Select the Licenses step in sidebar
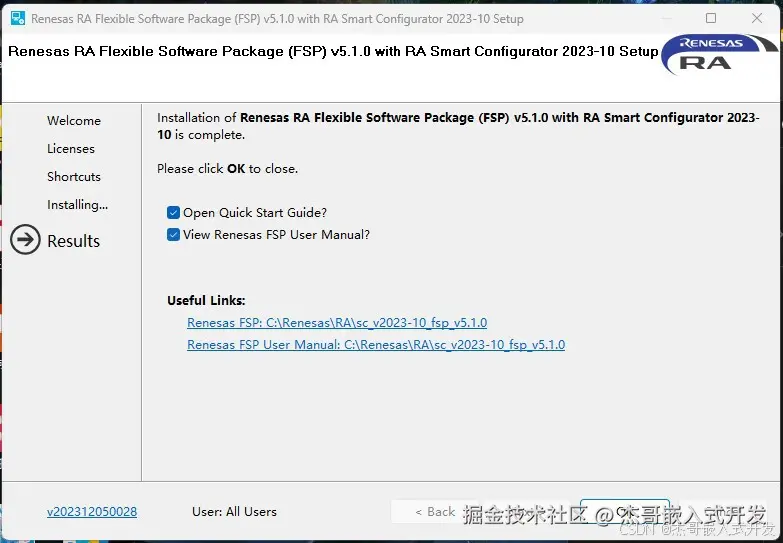The height and width of the screenshot is (543, 783). (71, 148)
